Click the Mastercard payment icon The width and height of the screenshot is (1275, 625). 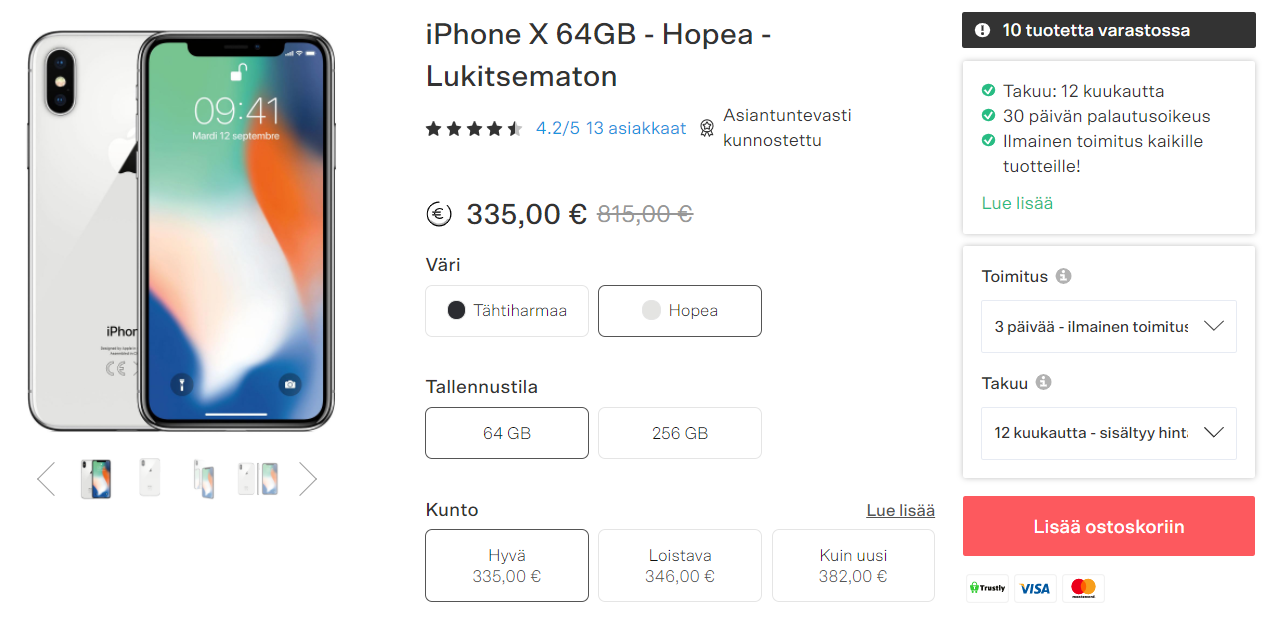pyautogui.click(x=1083, y=588)
